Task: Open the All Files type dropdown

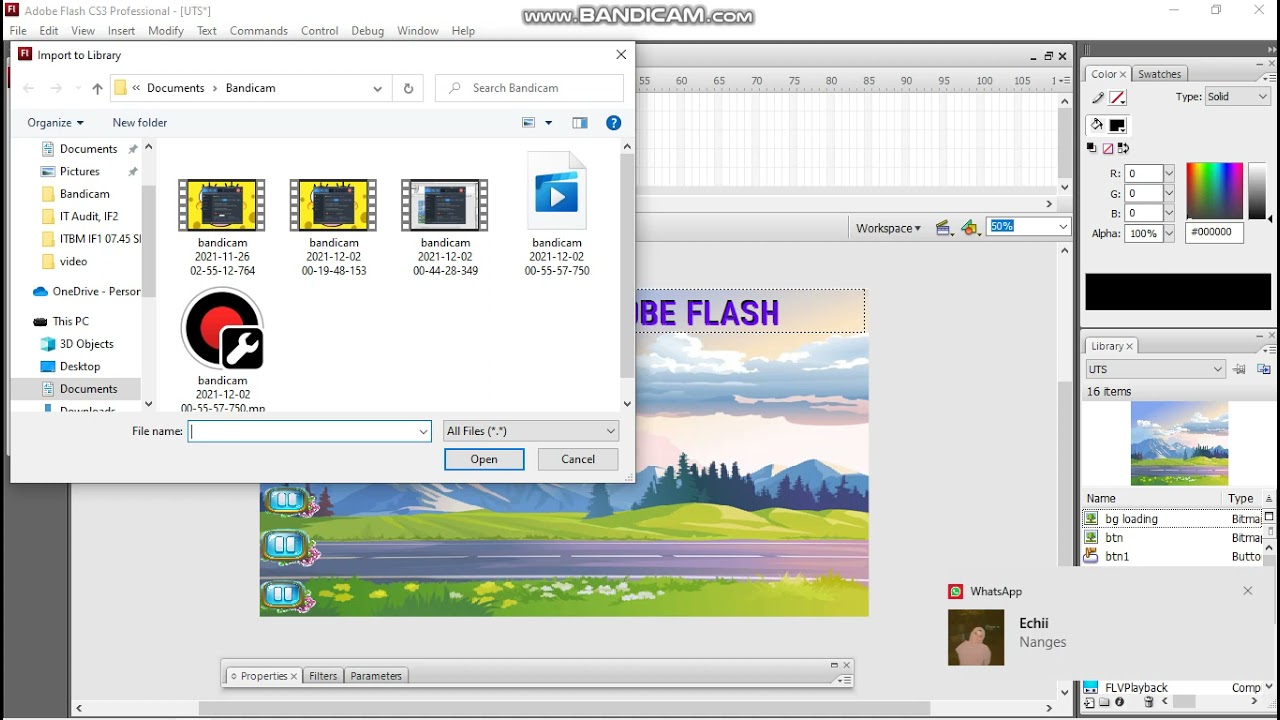Action: (531, 431)
